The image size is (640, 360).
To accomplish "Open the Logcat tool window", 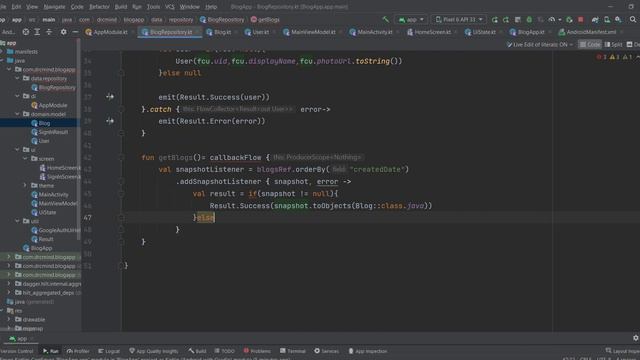I will pos(109,351).
